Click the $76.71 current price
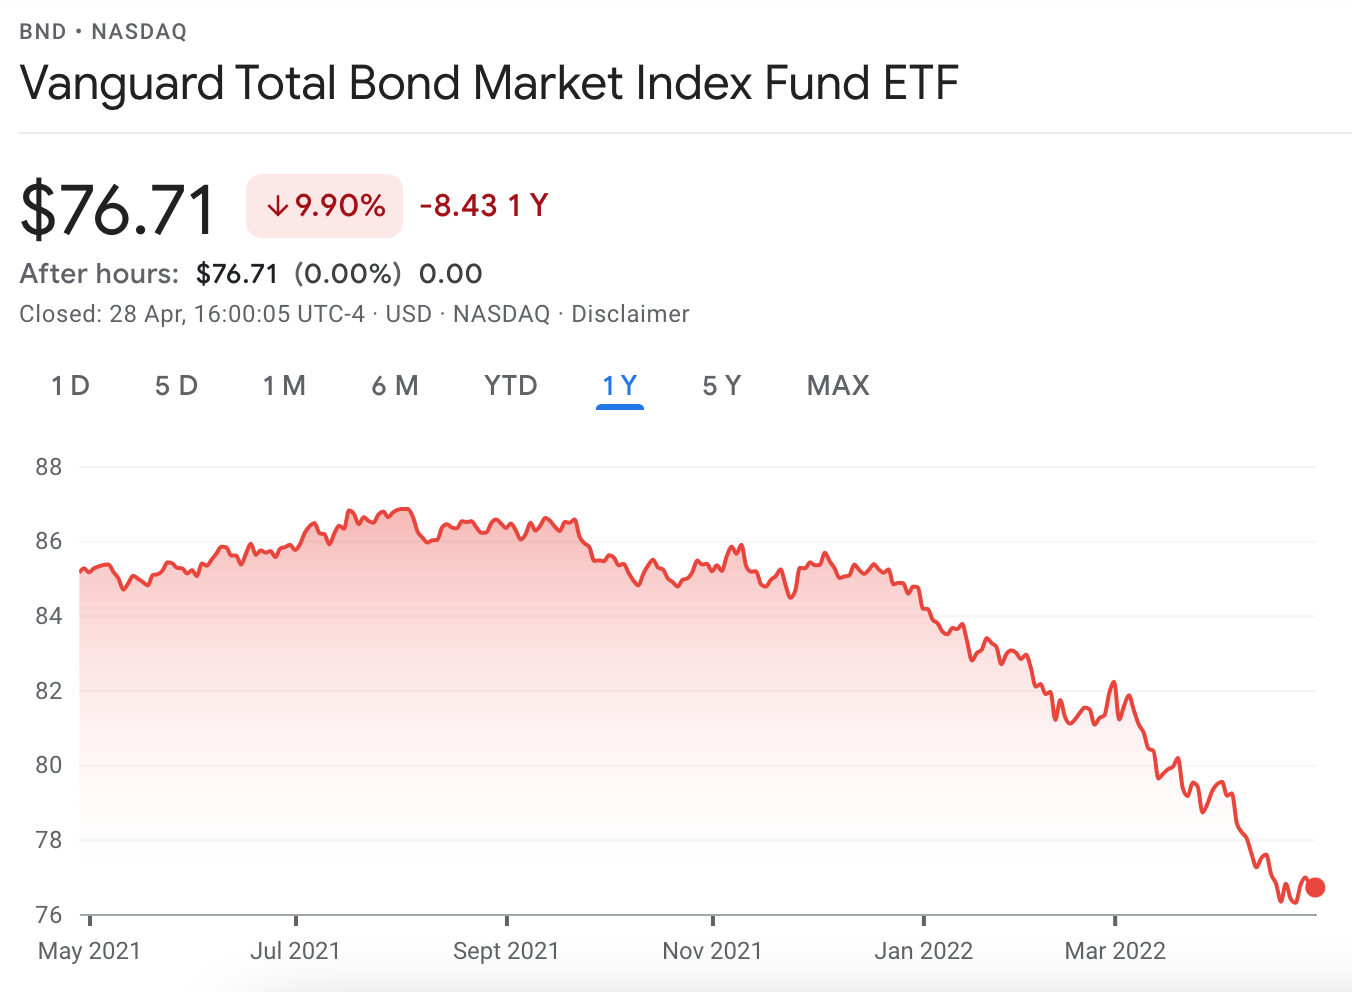The height and width of the screenshot is (992, 1352). click(116, 206)
